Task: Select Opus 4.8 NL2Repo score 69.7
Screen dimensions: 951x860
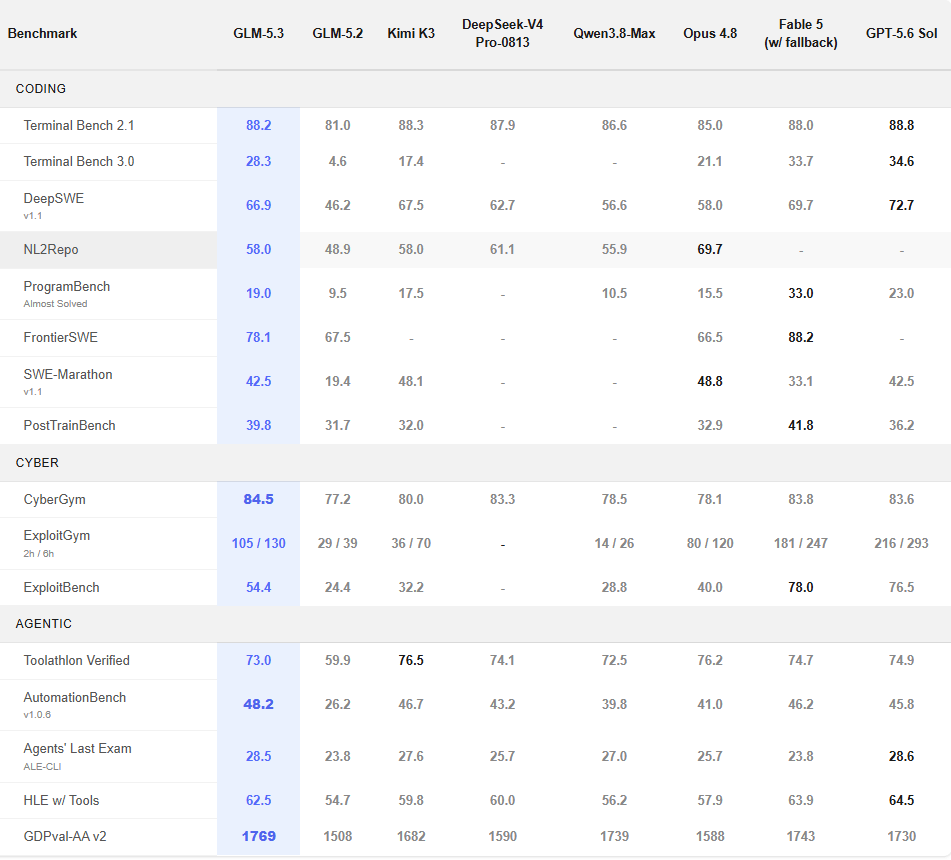Action: 710,249
